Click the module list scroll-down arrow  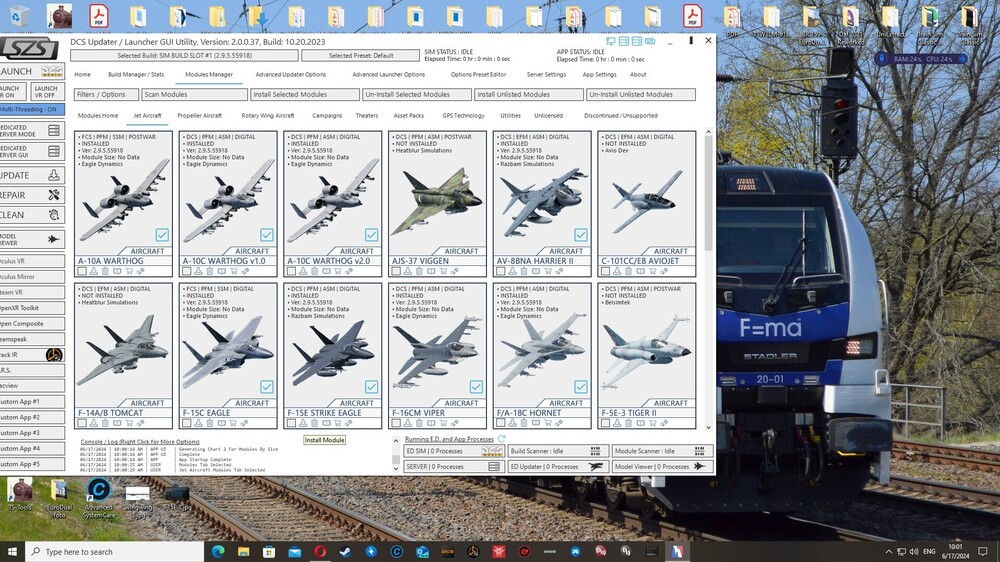708,427
